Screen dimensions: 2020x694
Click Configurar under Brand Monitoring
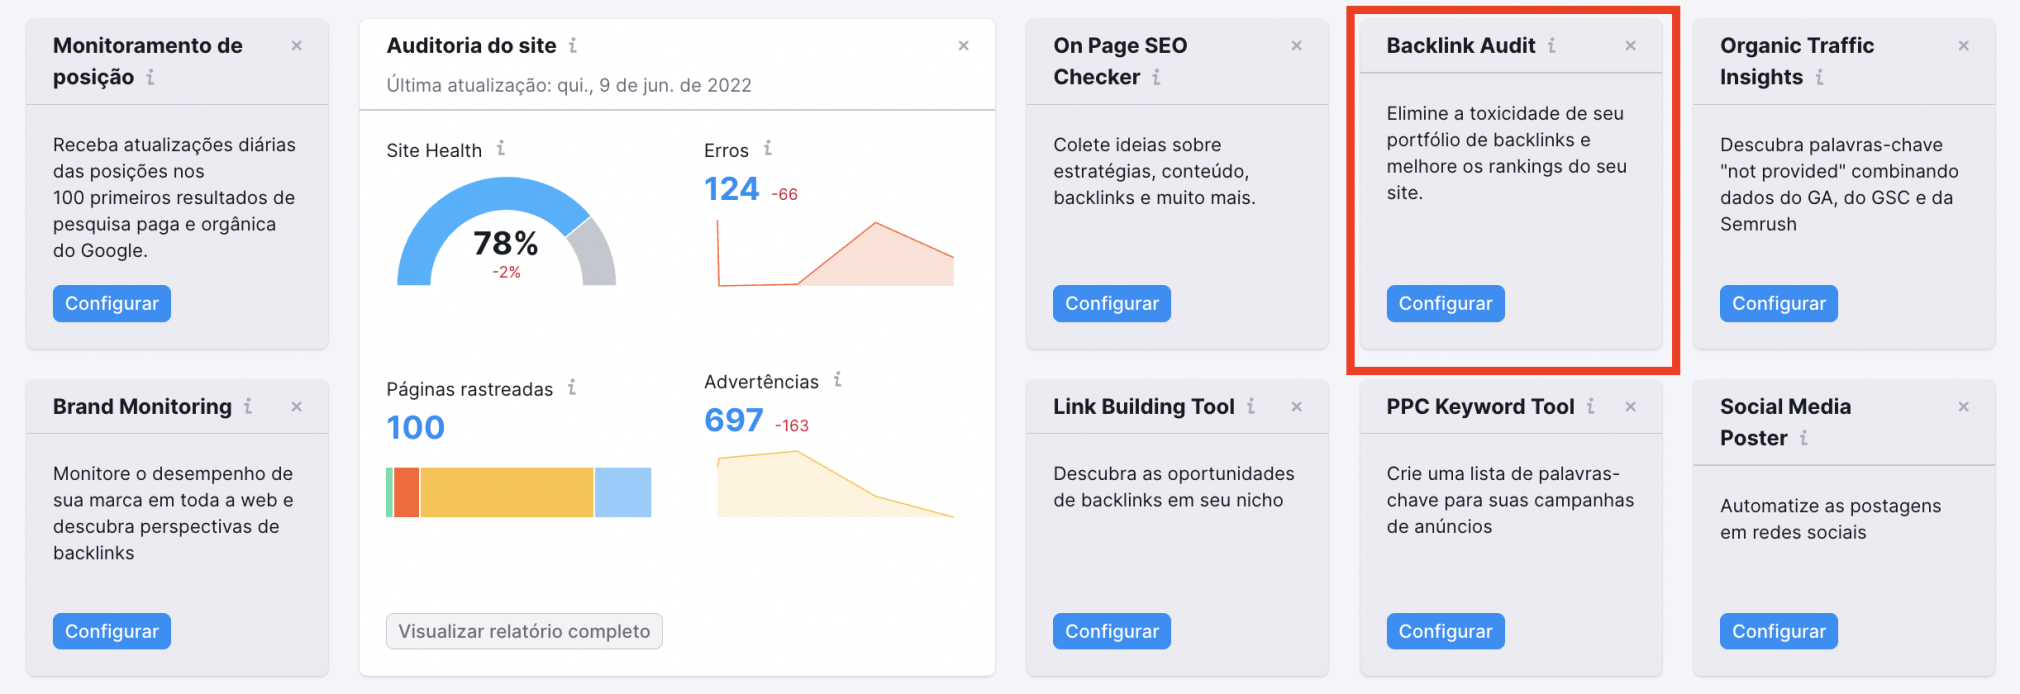pos(111,631)
